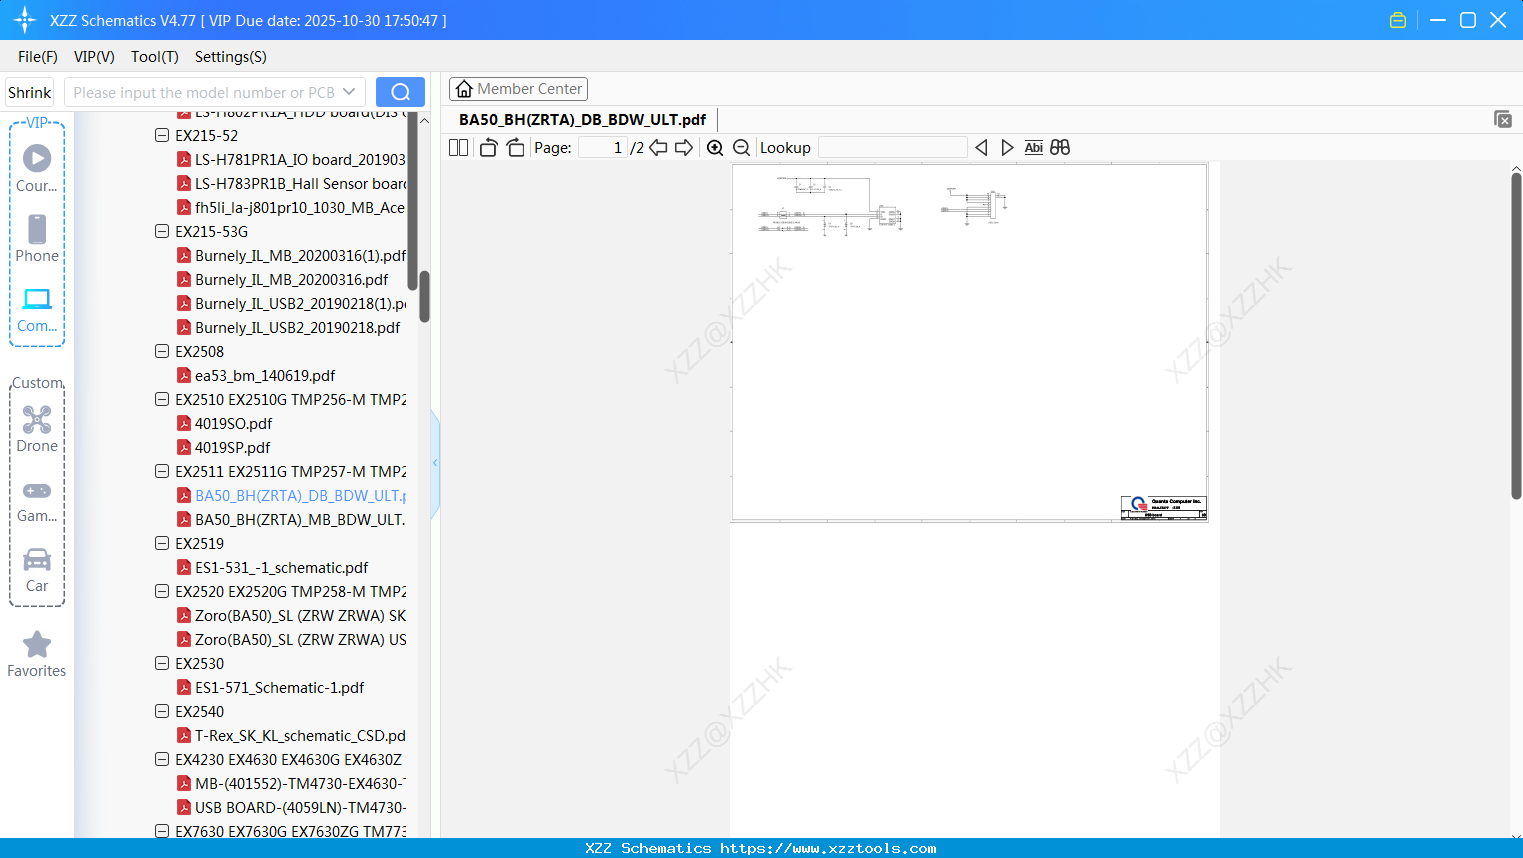Image resolution: width=1523 pixels, height=858 pixels.
Task: Collapse the EX2520 EX2520G tree node
Action: click(x=162, y=591)
